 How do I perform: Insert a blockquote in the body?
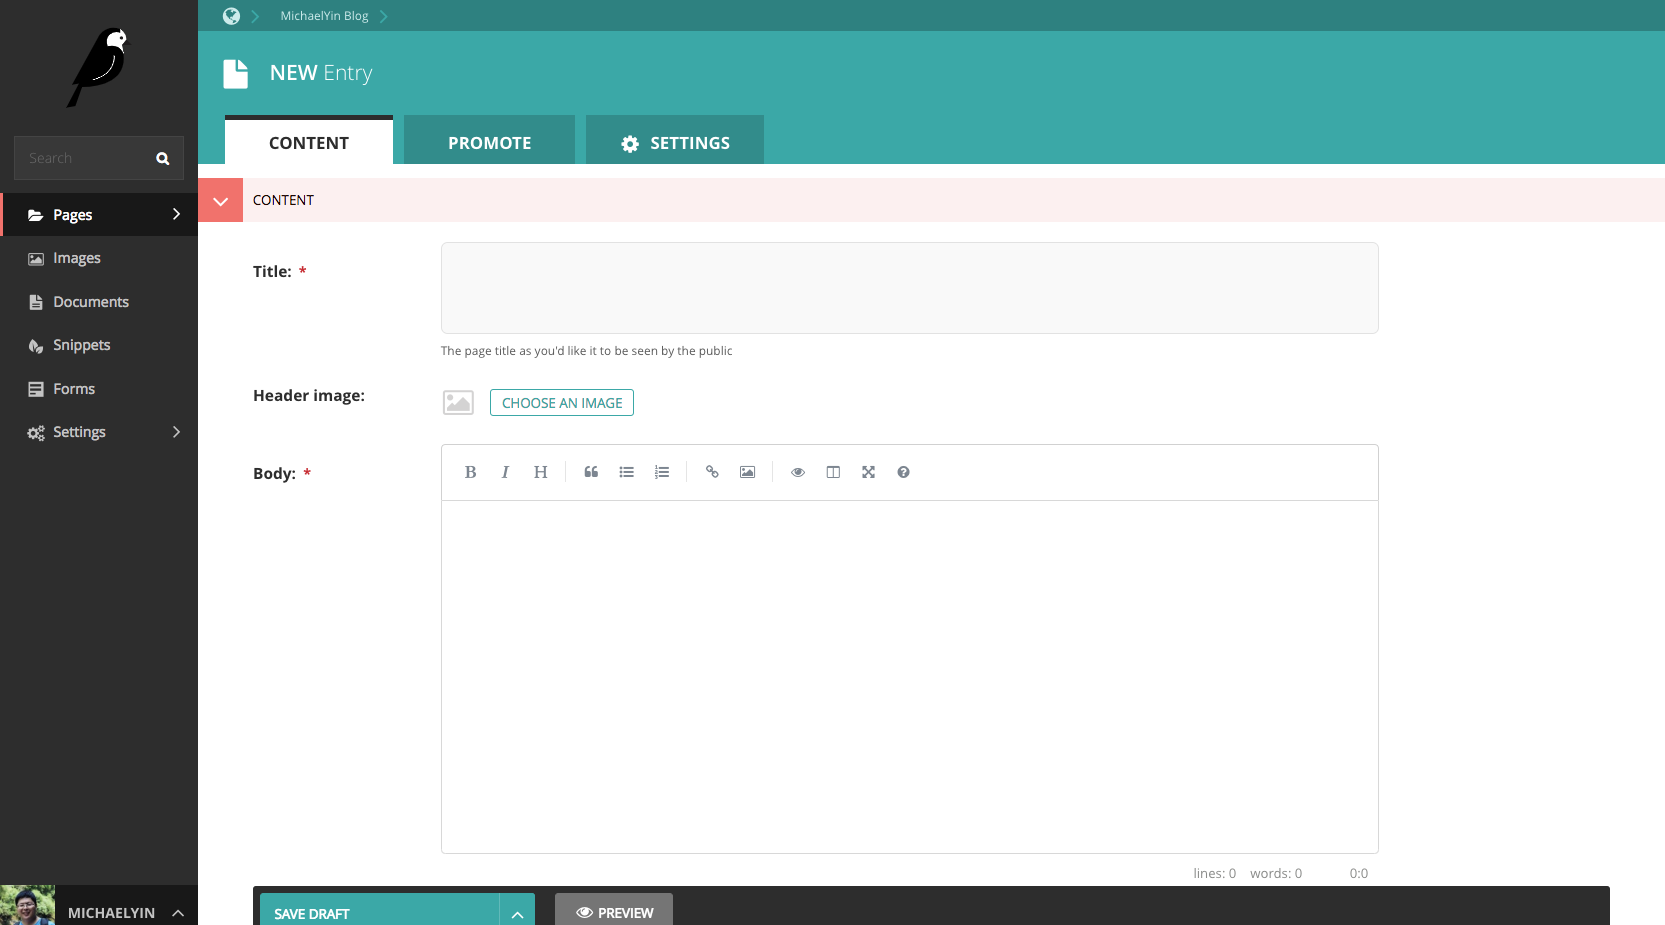click(591, 472)
